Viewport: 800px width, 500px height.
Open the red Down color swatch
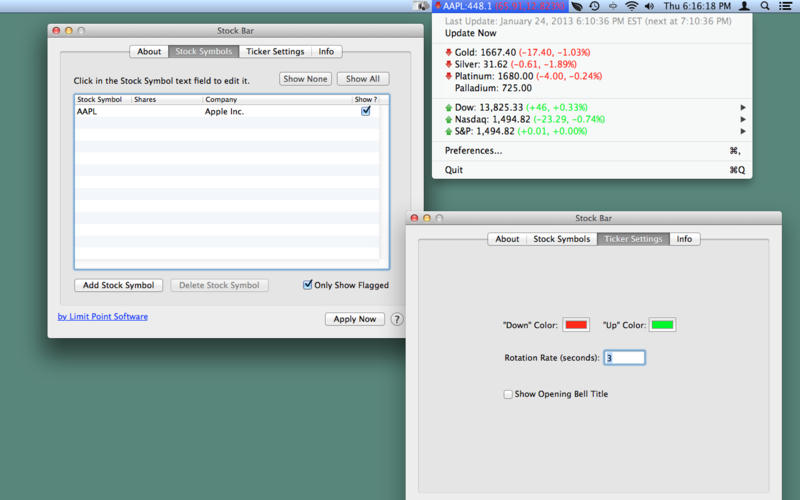pos(576,325)
